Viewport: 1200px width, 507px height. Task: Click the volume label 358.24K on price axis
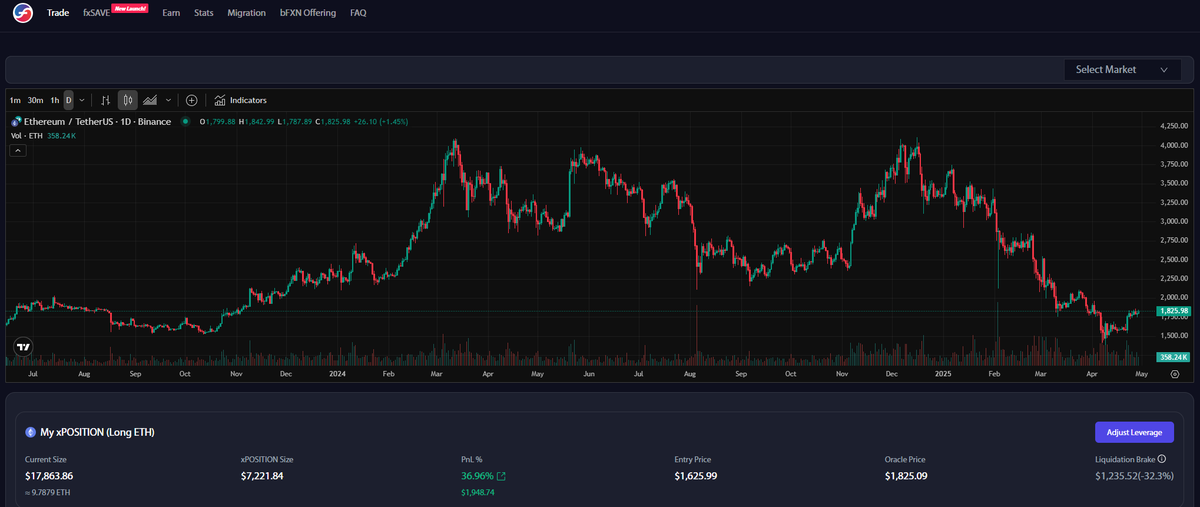pyautogui.click(x=1174, y=357)
